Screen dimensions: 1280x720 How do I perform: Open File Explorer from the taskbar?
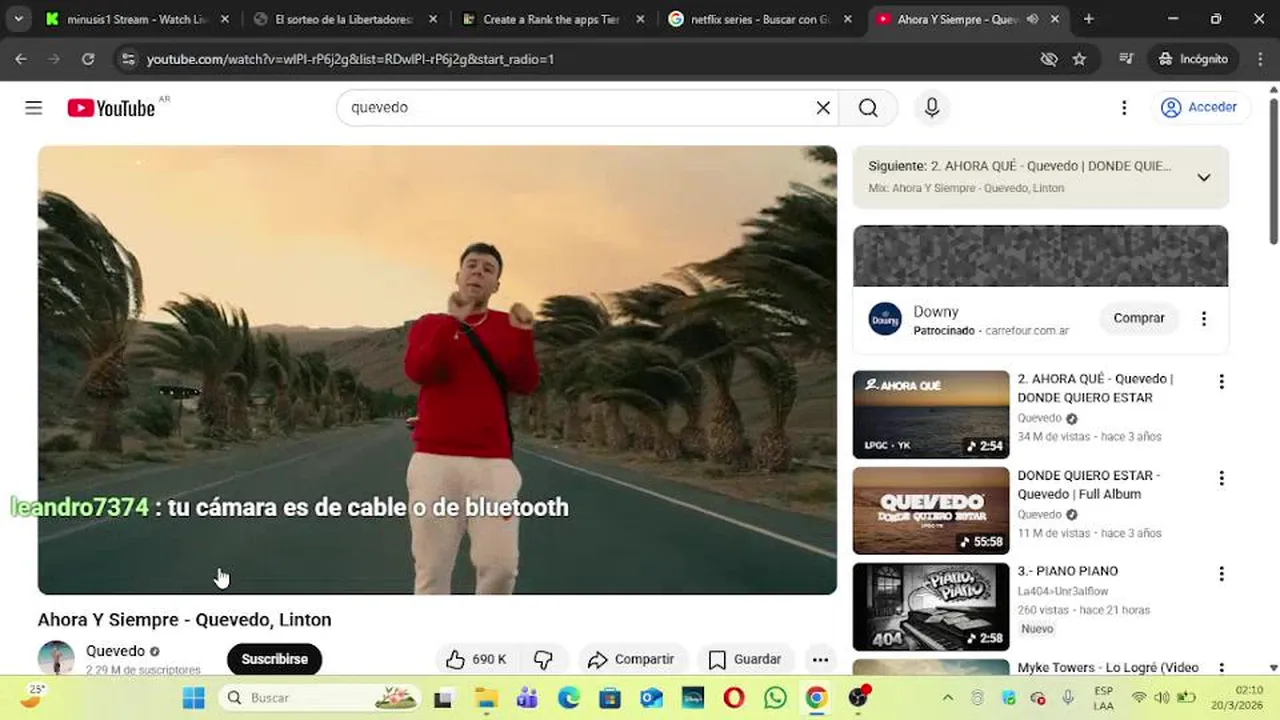pyautogui.click(x=486, y=698)
